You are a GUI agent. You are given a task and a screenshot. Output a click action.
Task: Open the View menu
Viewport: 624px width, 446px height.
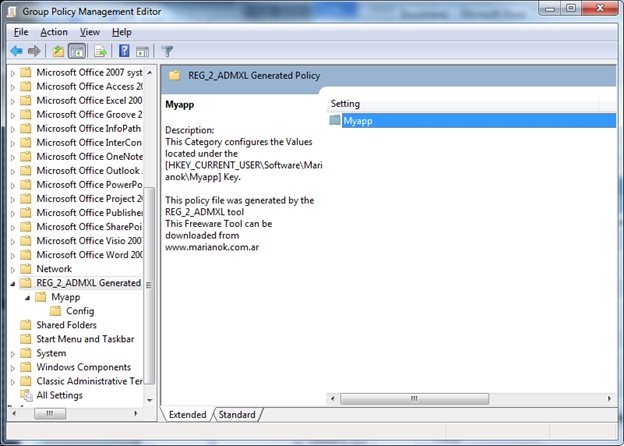coord(90,32)
